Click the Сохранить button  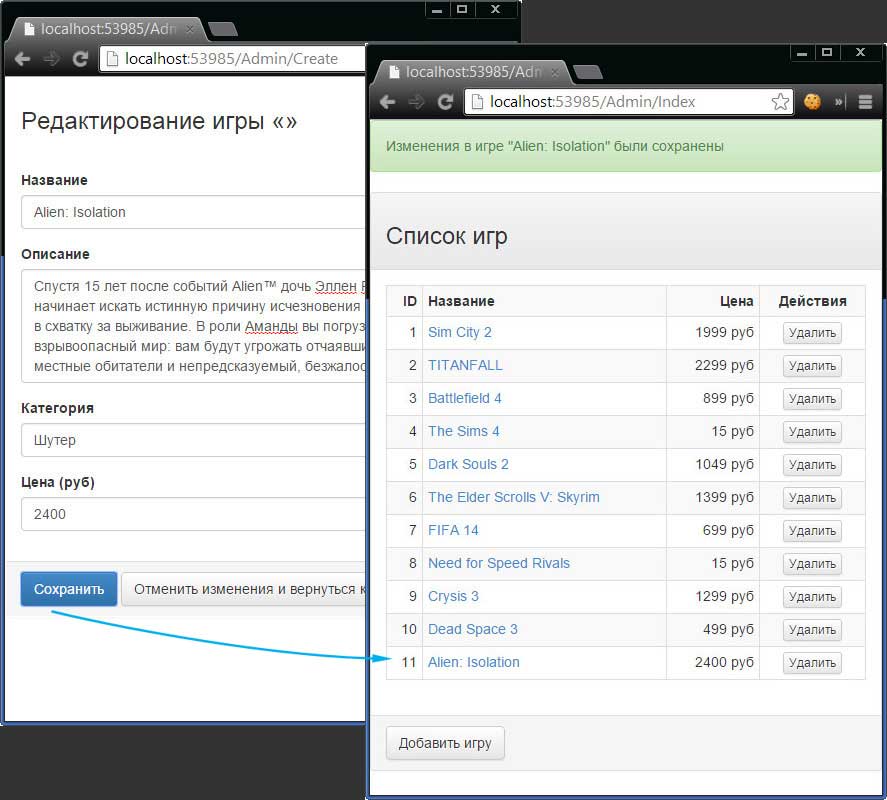point(69,589)
